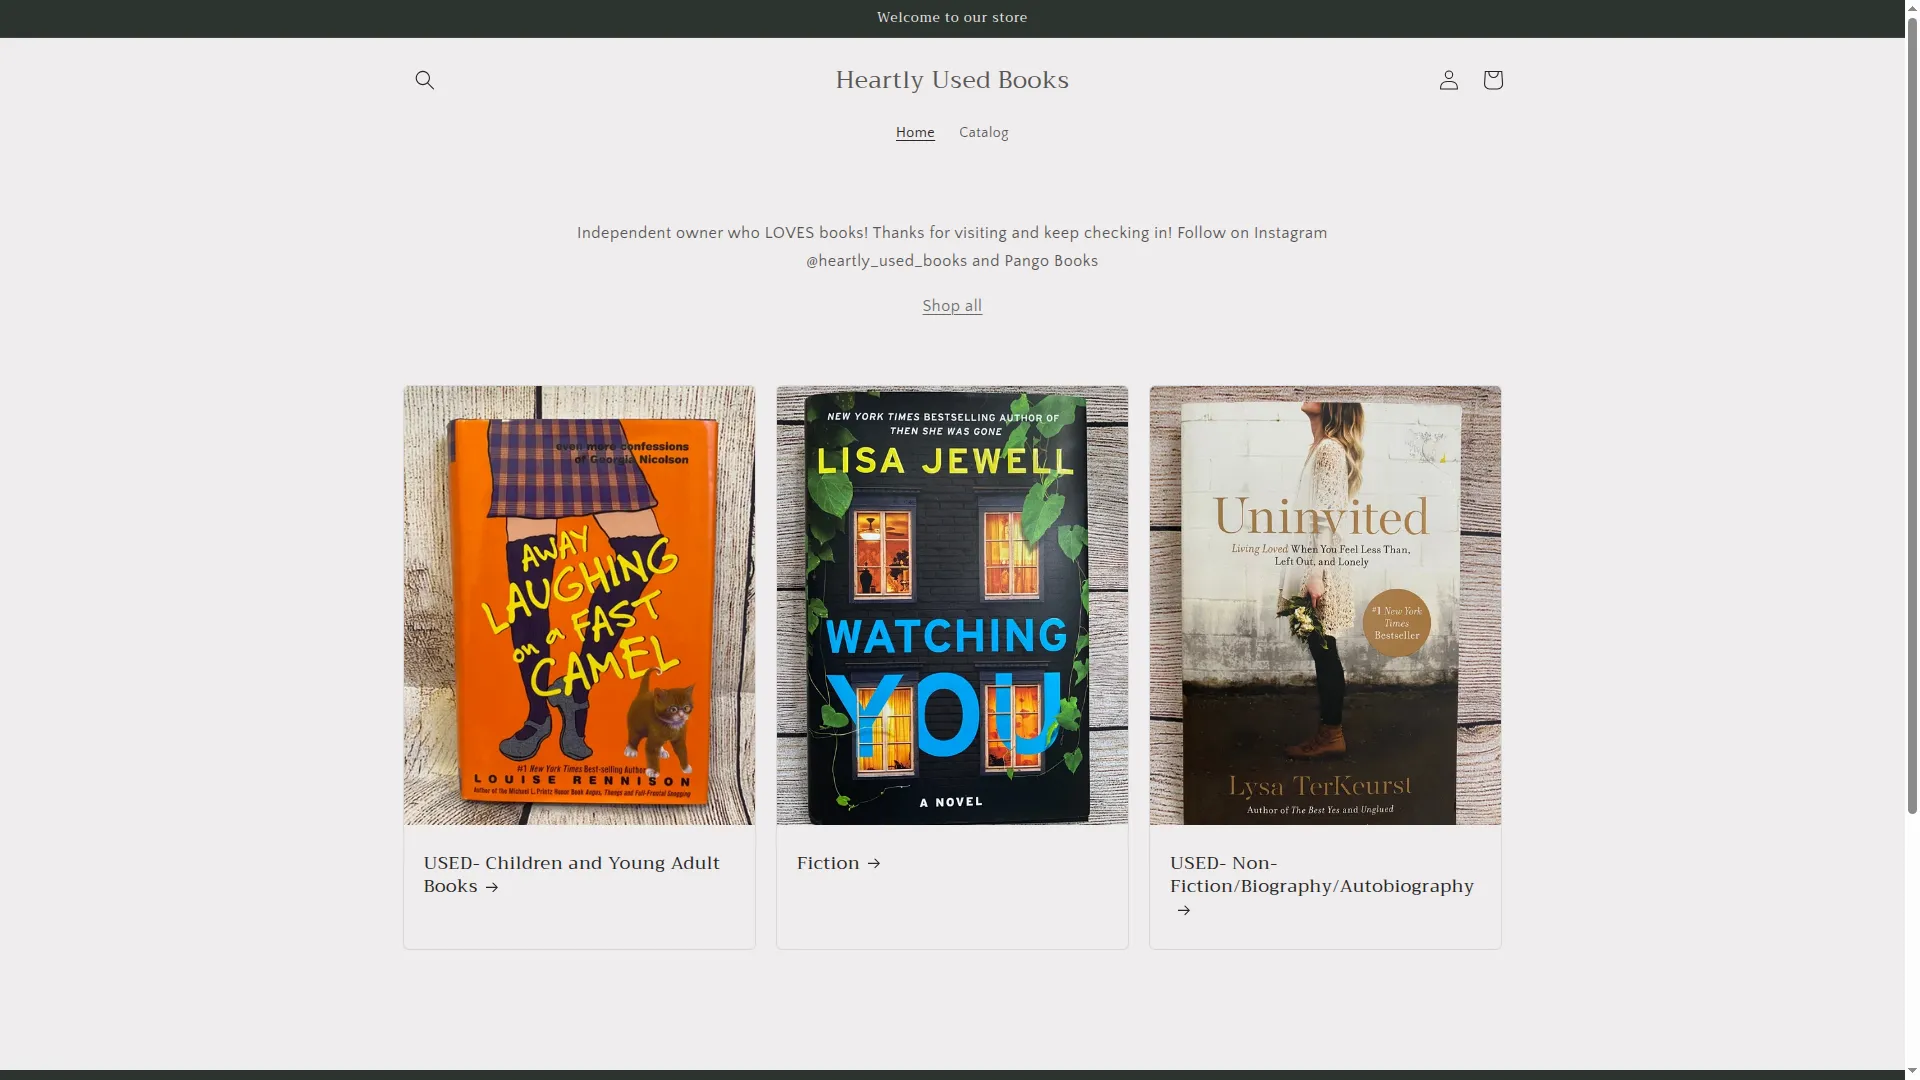
Task: Open the account login icon
Action: click(1448, 80)
